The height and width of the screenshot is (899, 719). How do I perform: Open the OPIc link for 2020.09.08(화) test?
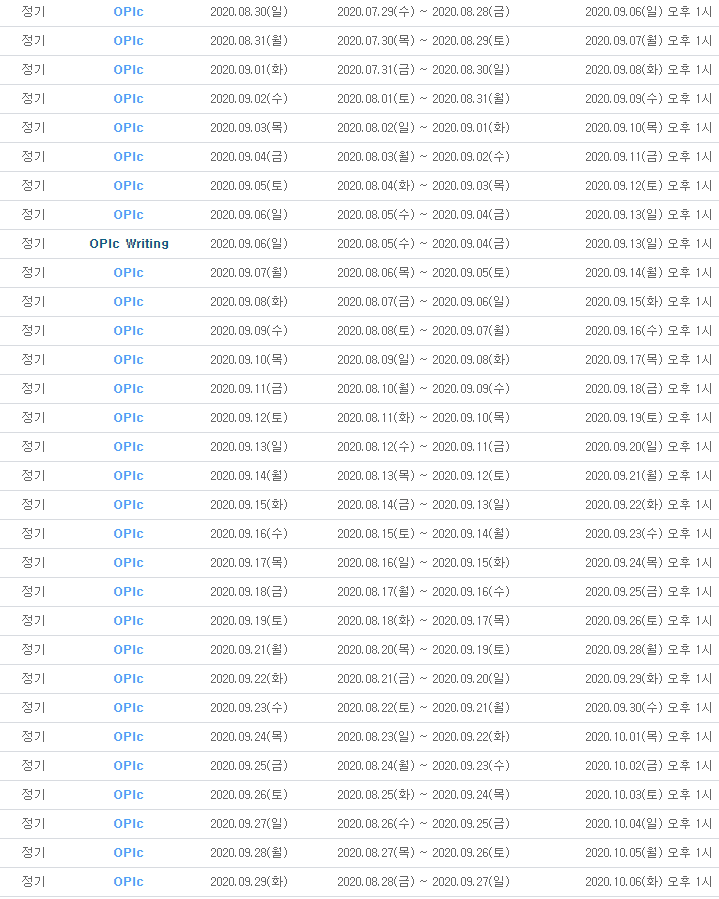128,302
